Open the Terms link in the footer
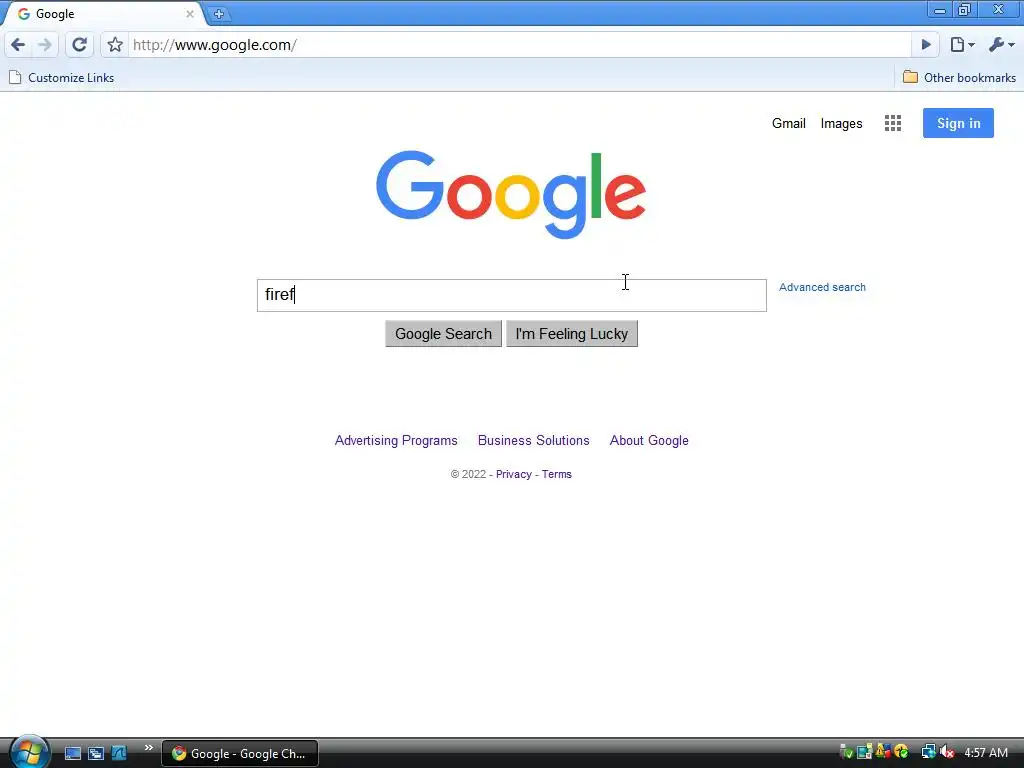The height and width of the screenshot is (768, 1024). pos(556,474)
